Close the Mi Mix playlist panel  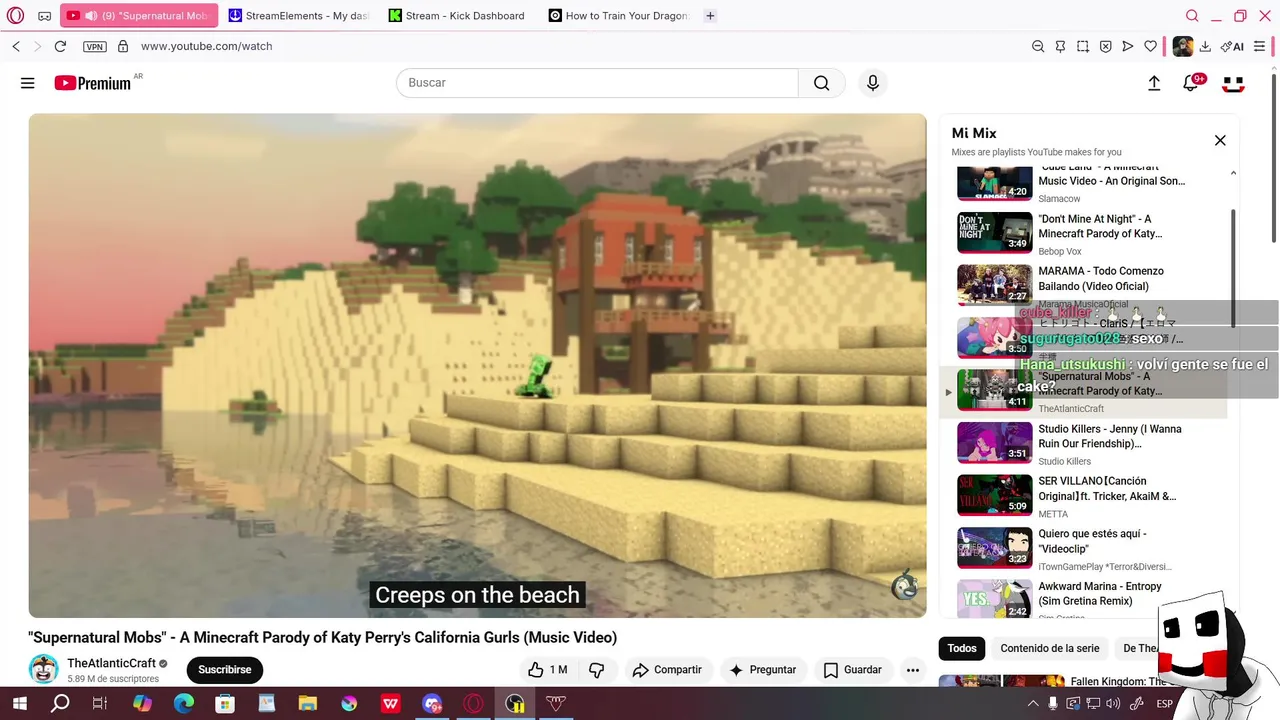pyautogui.click(x=1220, y=141)
